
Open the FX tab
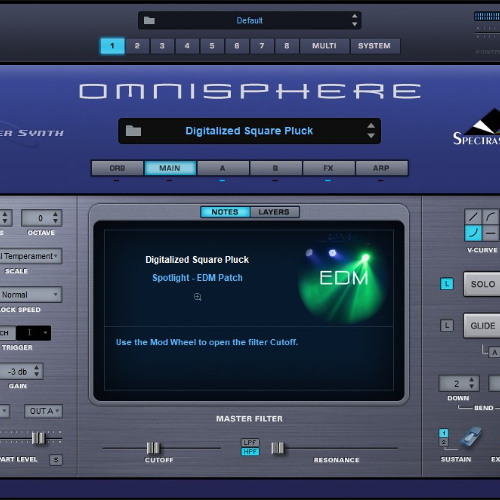pos(328,168)
